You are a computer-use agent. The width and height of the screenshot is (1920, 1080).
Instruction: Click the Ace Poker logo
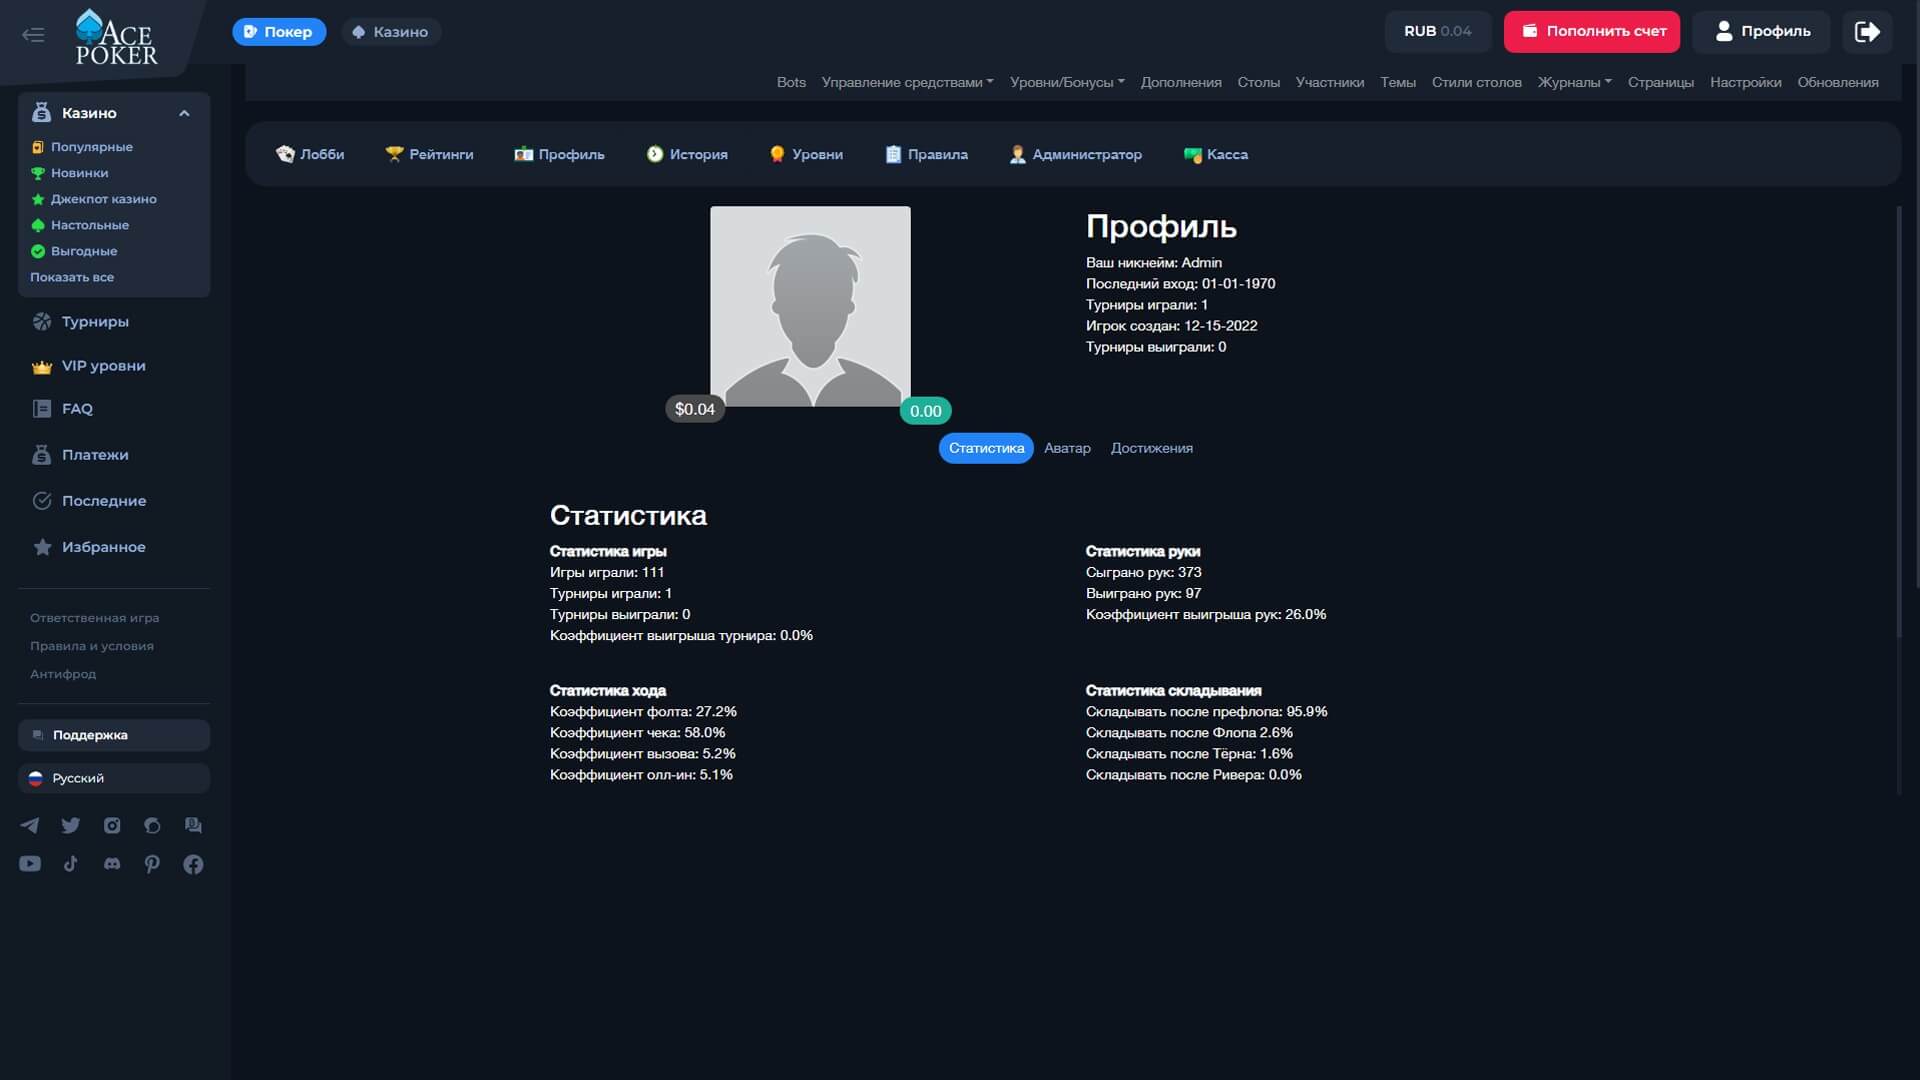tap(117, 38)
